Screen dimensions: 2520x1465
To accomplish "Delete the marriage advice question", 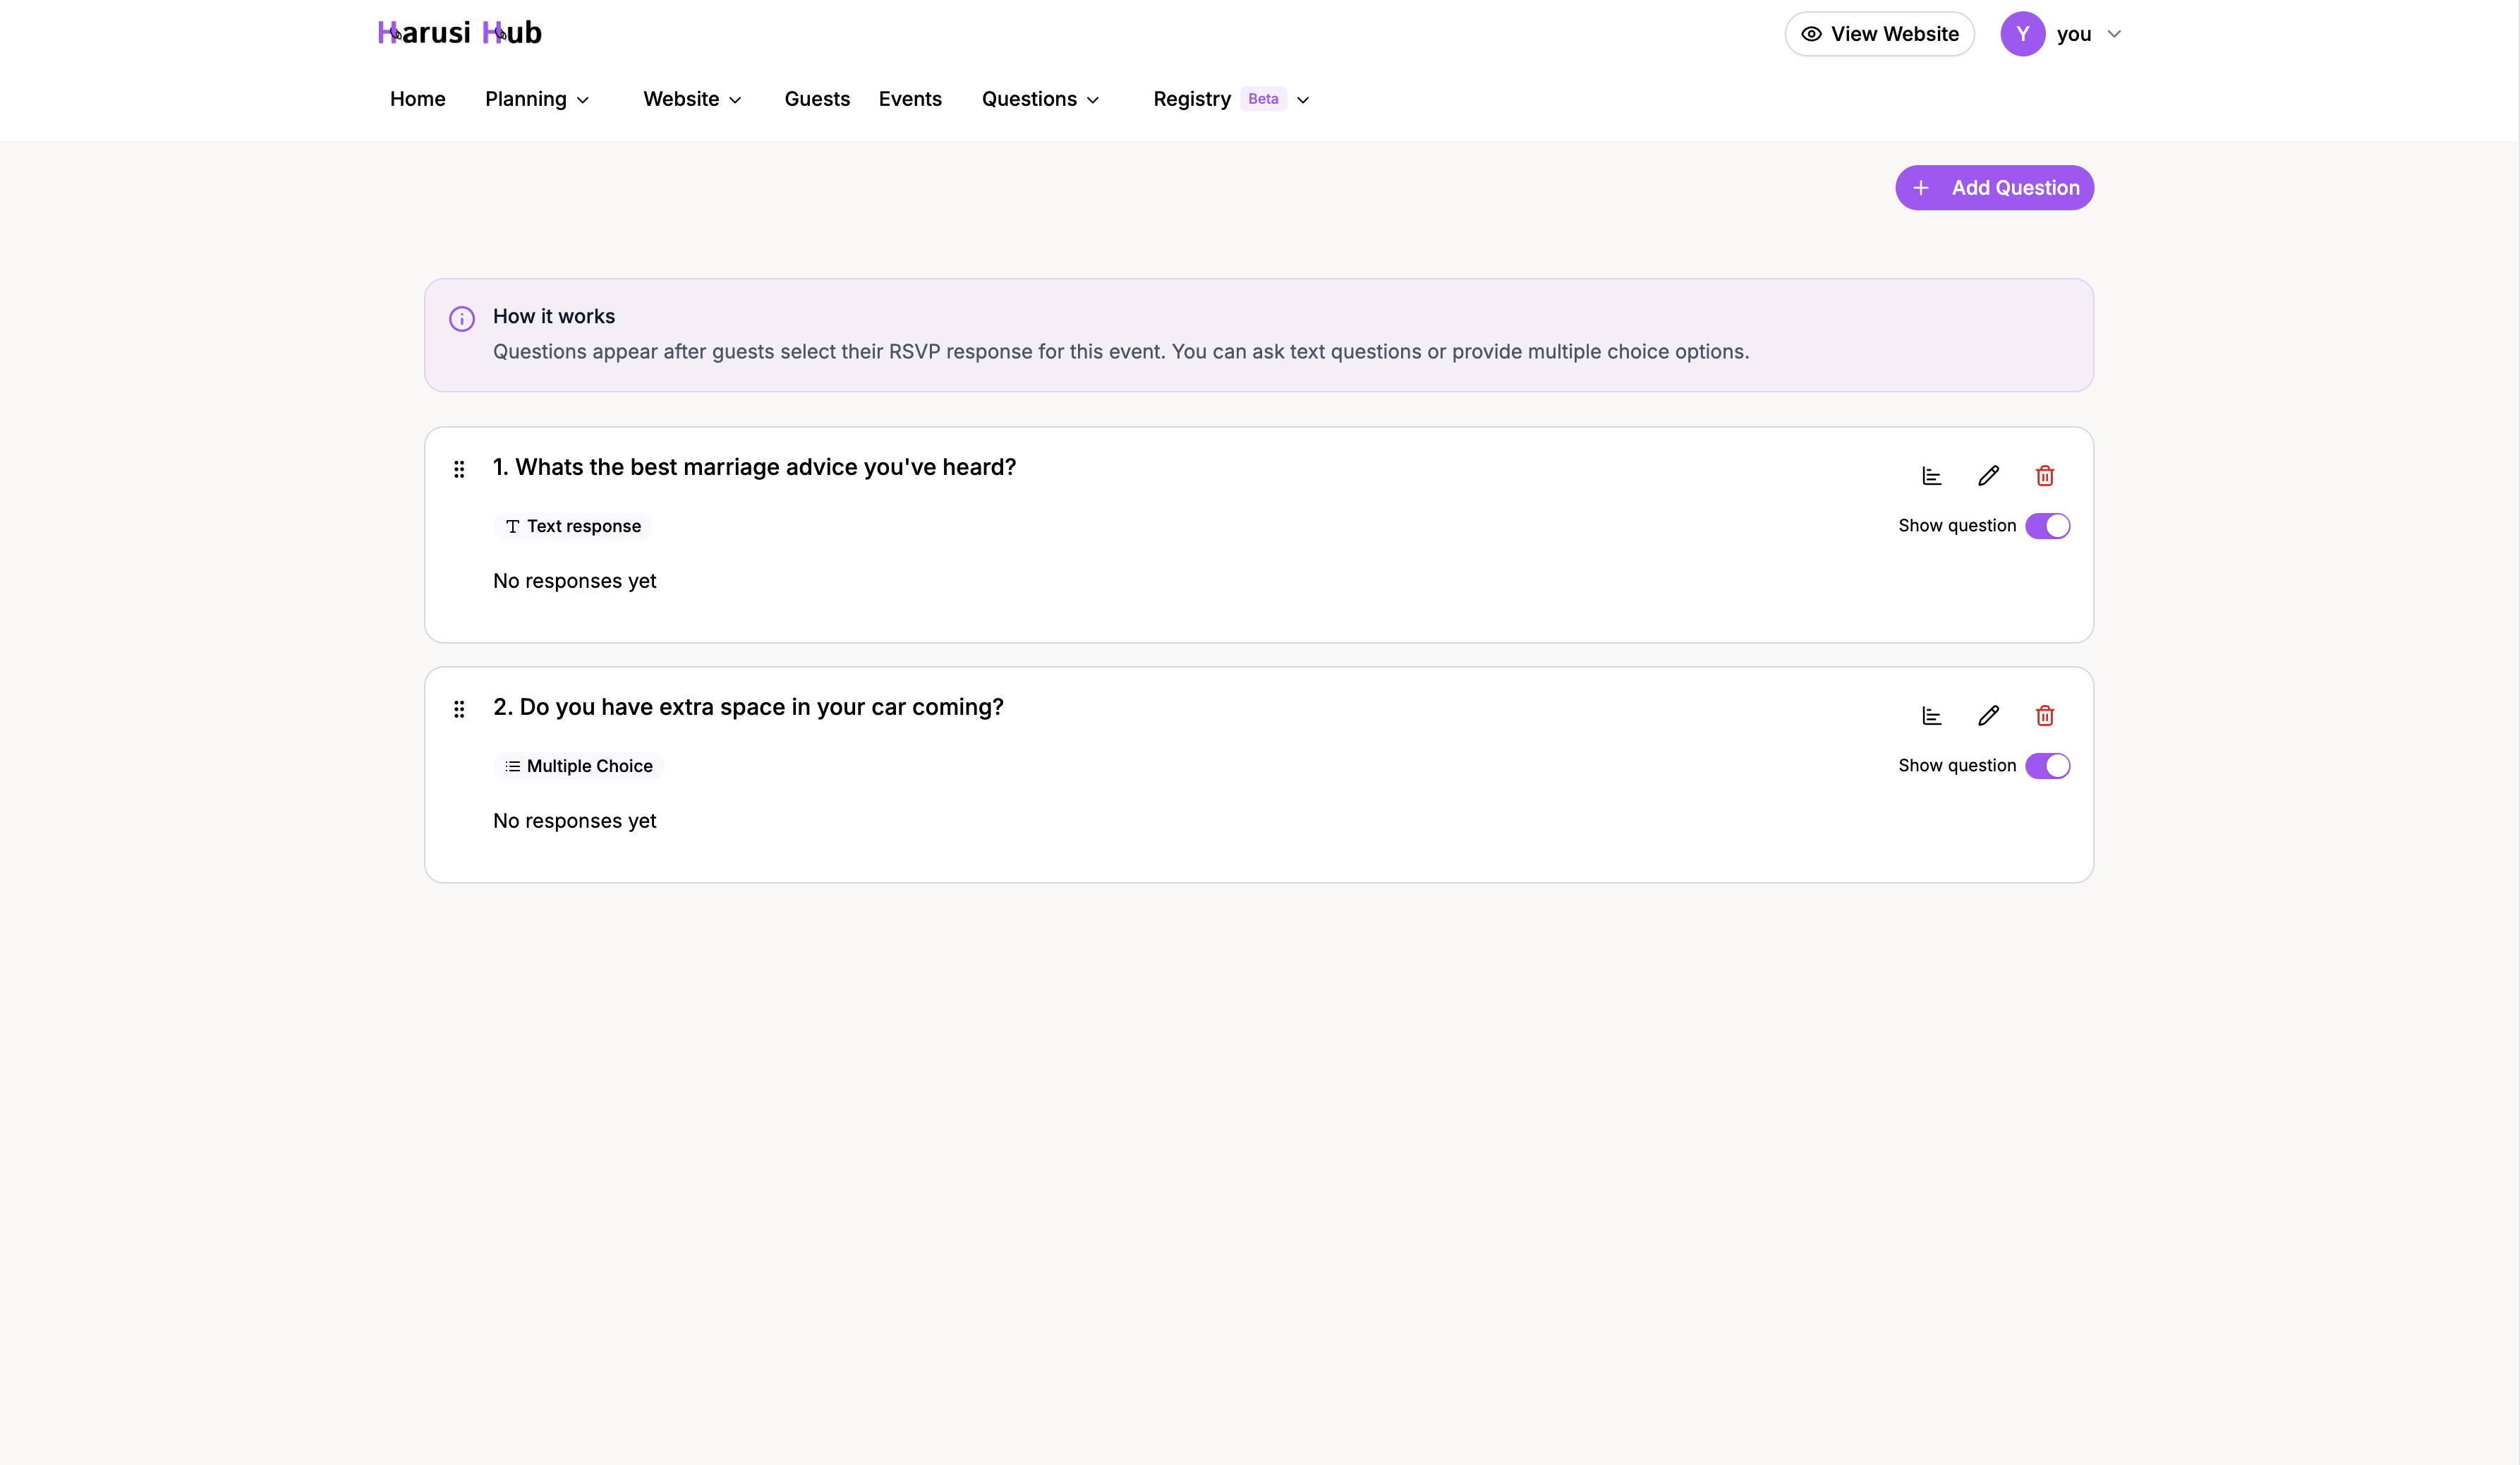I will pos(2044,475).
